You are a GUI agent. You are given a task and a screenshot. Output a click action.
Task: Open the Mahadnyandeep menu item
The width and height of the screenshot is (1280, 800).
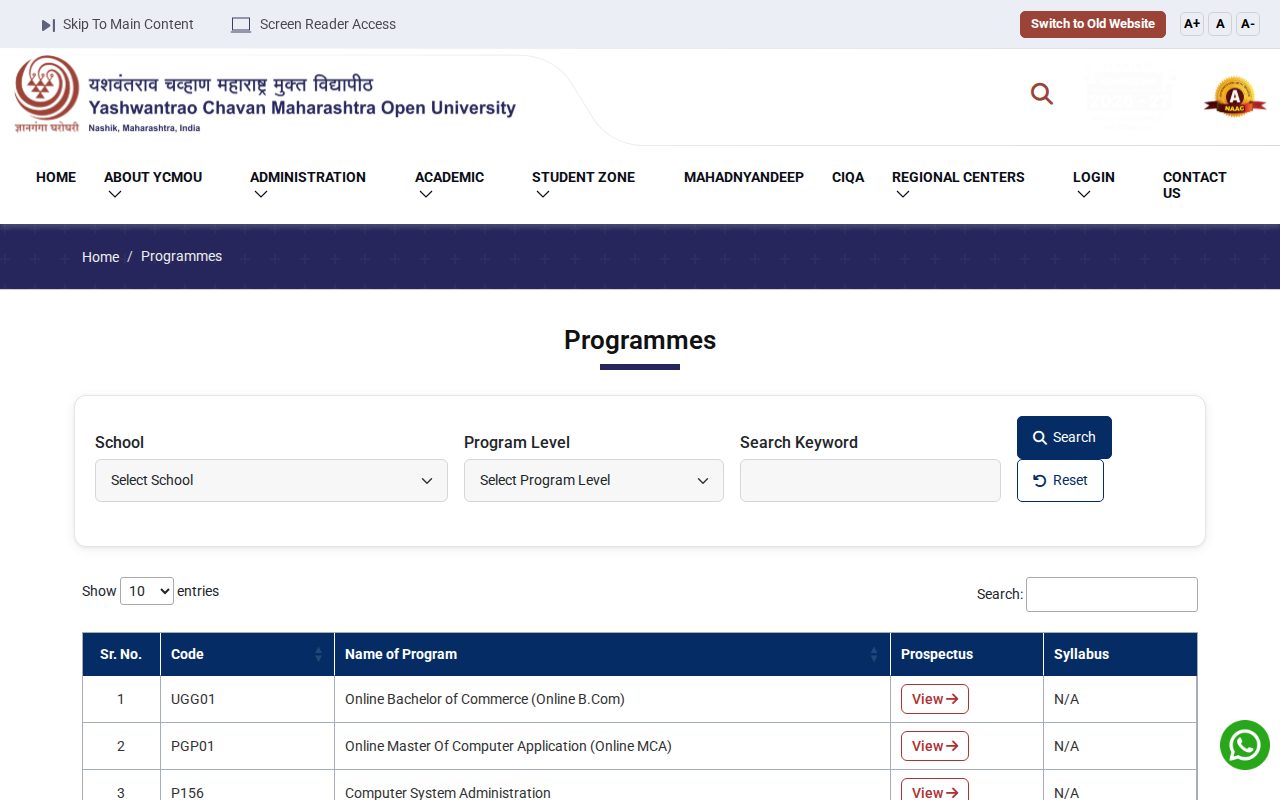click(x=744, y=177)
